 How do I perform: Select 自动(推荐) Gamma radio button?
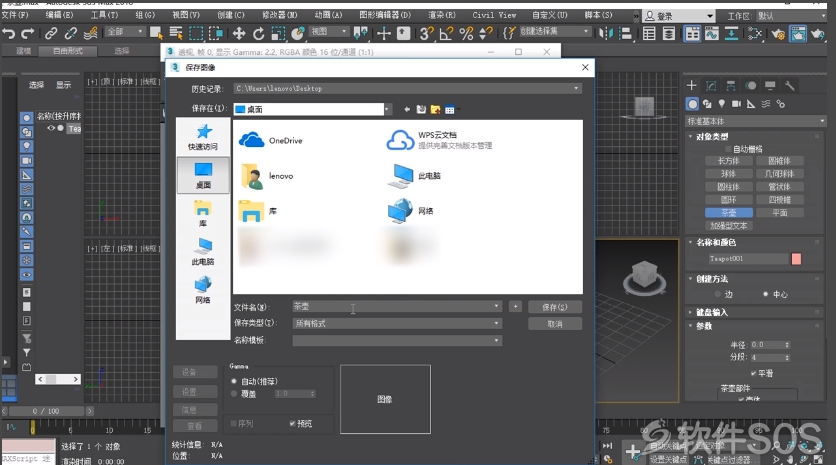point(234,381)
